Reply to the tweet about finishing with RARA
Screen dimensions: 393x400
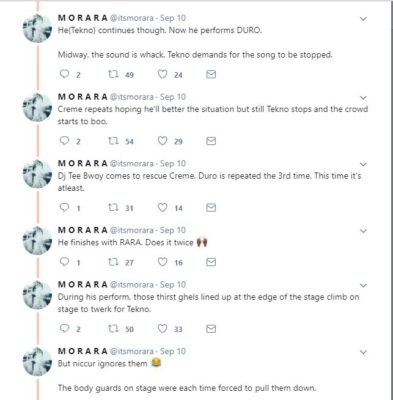[x=64, y=262]
